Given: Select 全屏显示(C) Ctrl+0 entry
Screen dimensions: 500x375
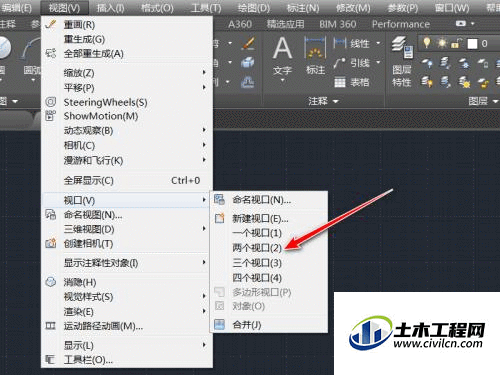Looking at the screenshot, I should [x=127, y=180].
